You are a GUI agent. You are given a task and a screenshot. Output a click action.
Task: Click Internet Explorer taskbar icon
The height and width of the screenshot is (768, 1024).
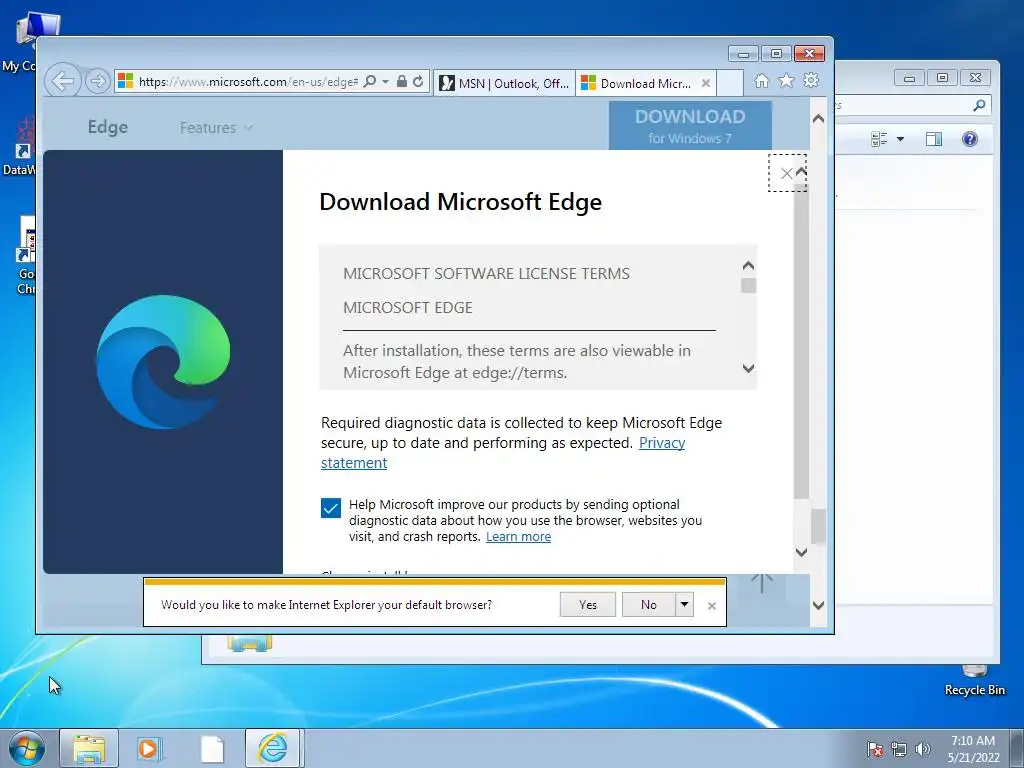click(x=272, y=748)
